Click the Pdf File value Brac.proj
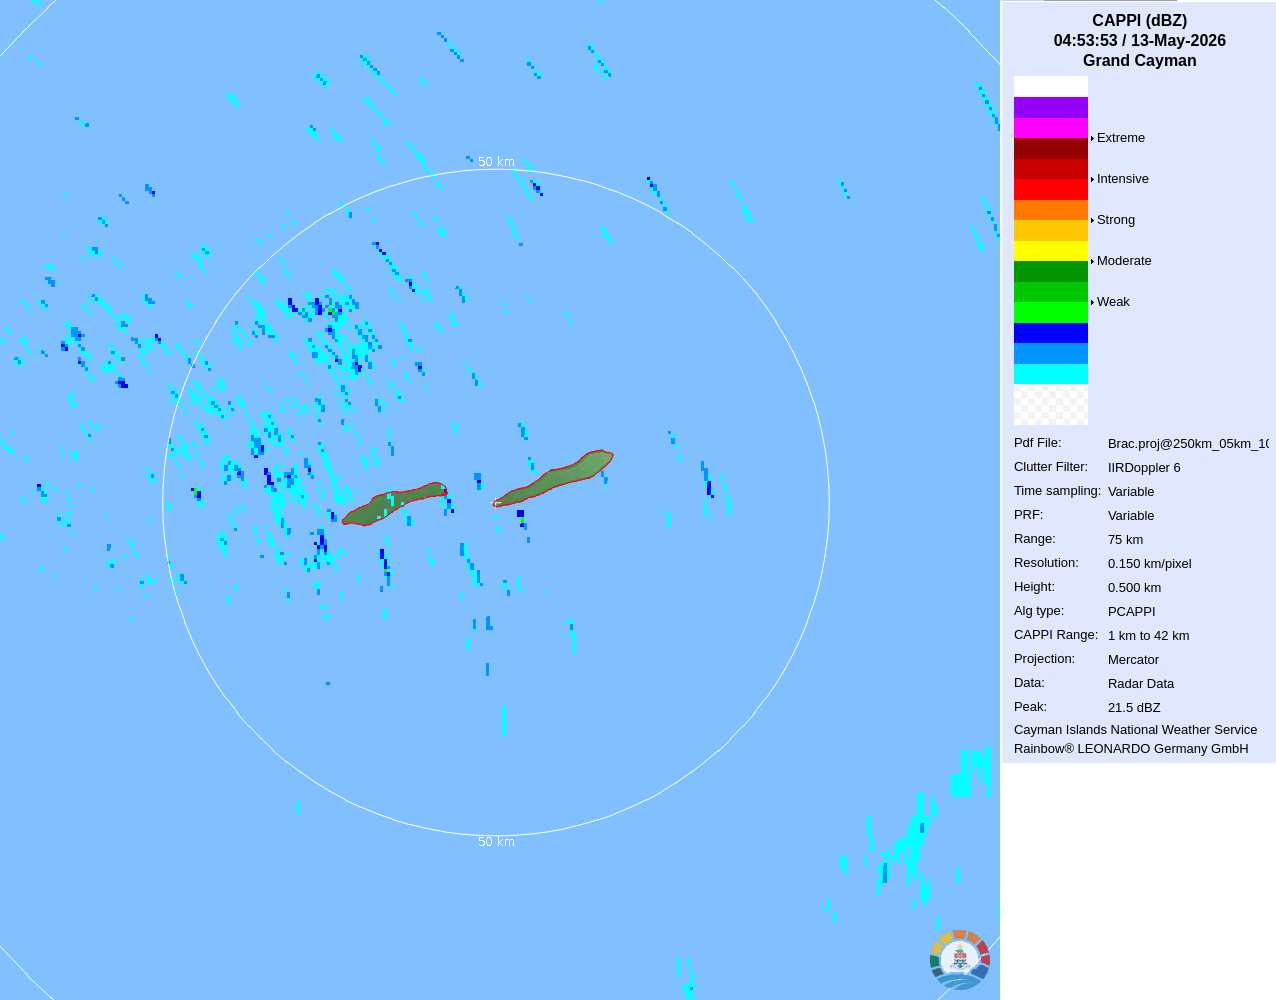1276x1000 pixels. click(1188, 444)
